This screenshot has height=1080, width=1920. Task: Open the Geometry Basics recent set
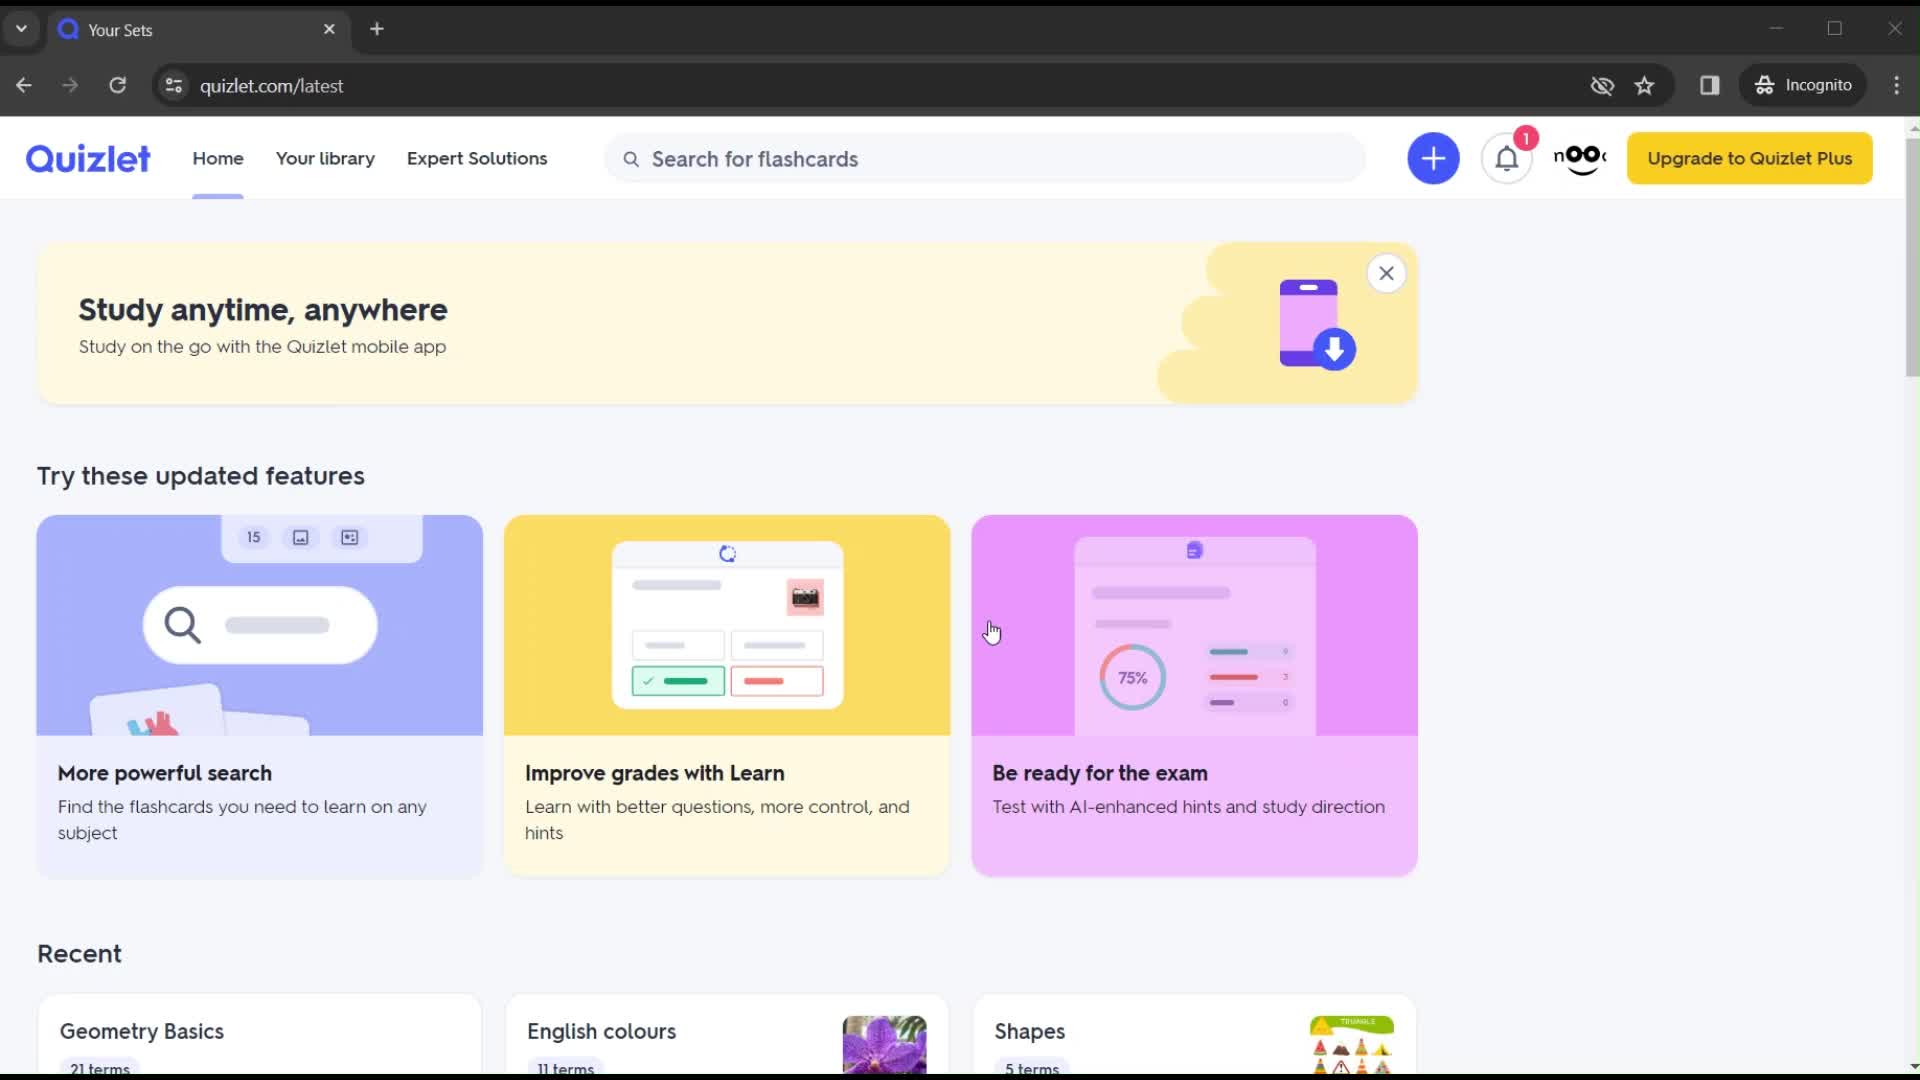coord(142,1031)
